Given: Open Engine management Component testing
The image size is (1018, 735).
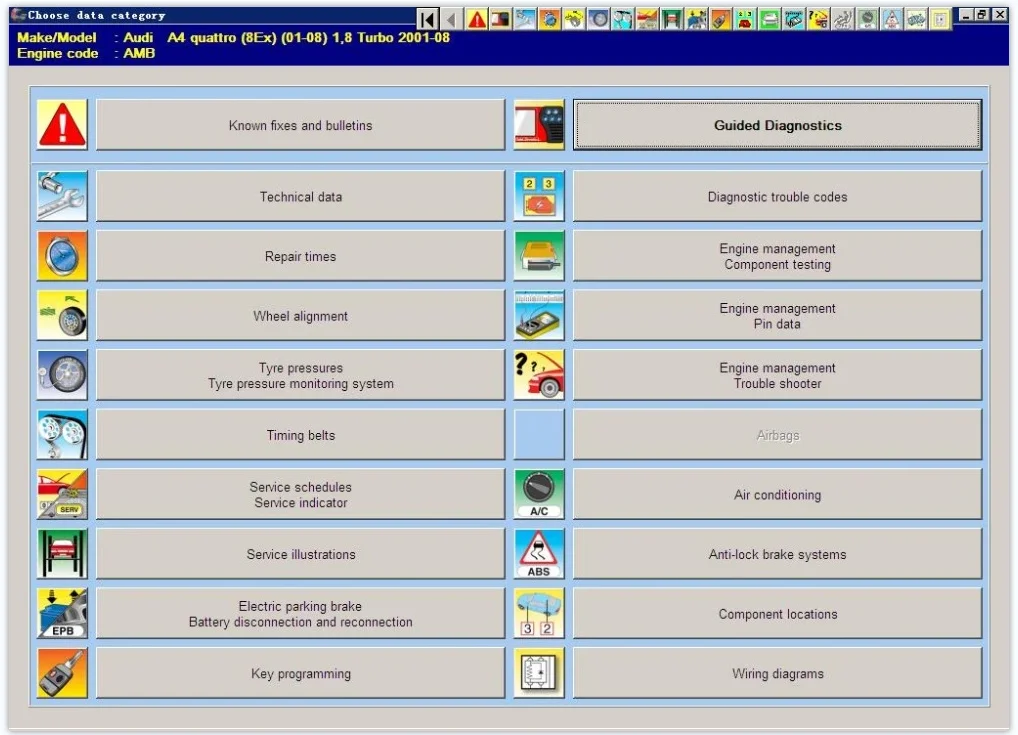Looking at the screenshot, I should click(x=777, y=256).
